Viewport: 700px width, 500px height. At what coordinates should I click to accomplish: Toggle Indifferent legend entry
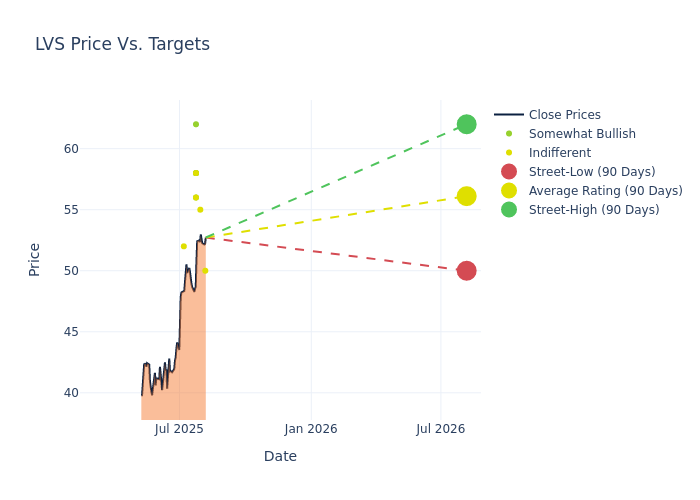pos(559,153)
